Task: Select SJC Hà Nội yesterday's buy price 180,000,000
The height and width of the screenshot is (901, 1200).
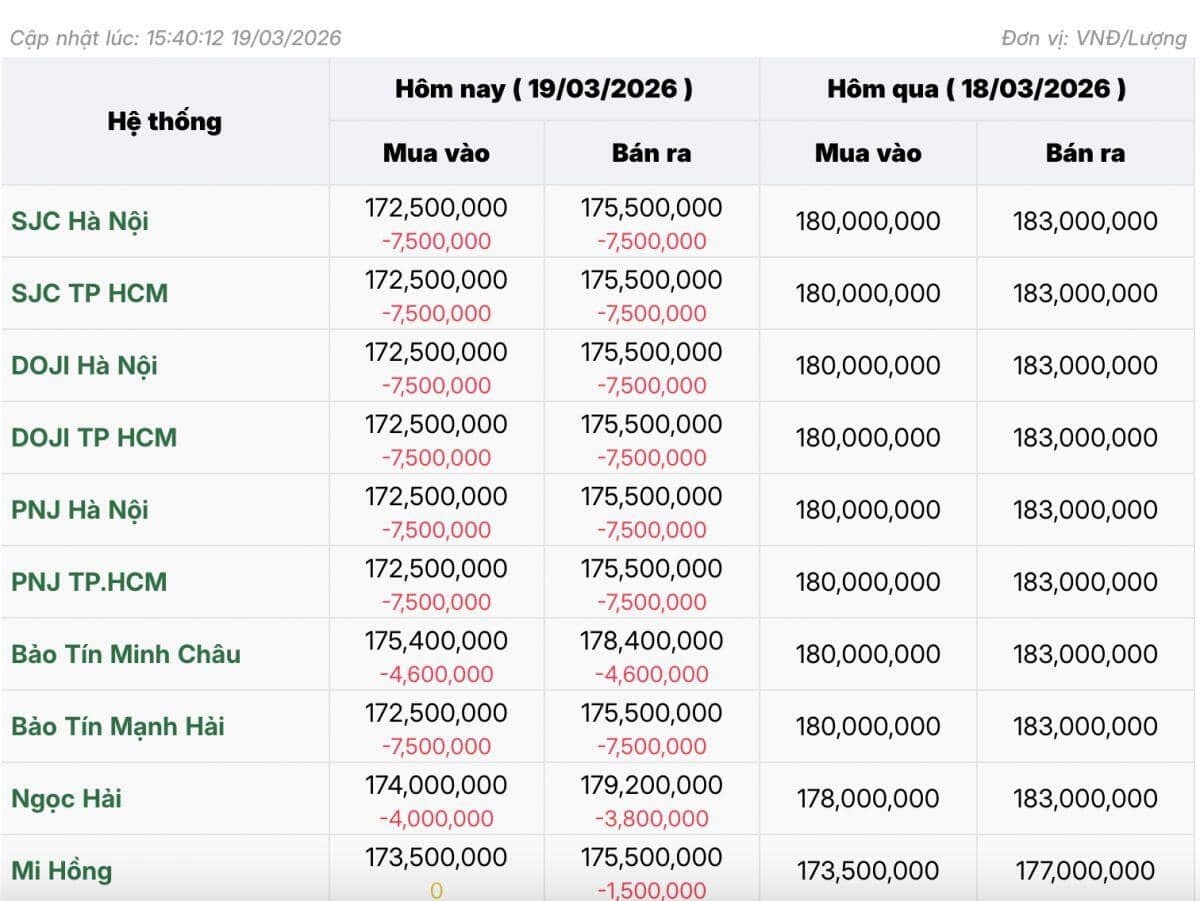Action: point(868,221)
